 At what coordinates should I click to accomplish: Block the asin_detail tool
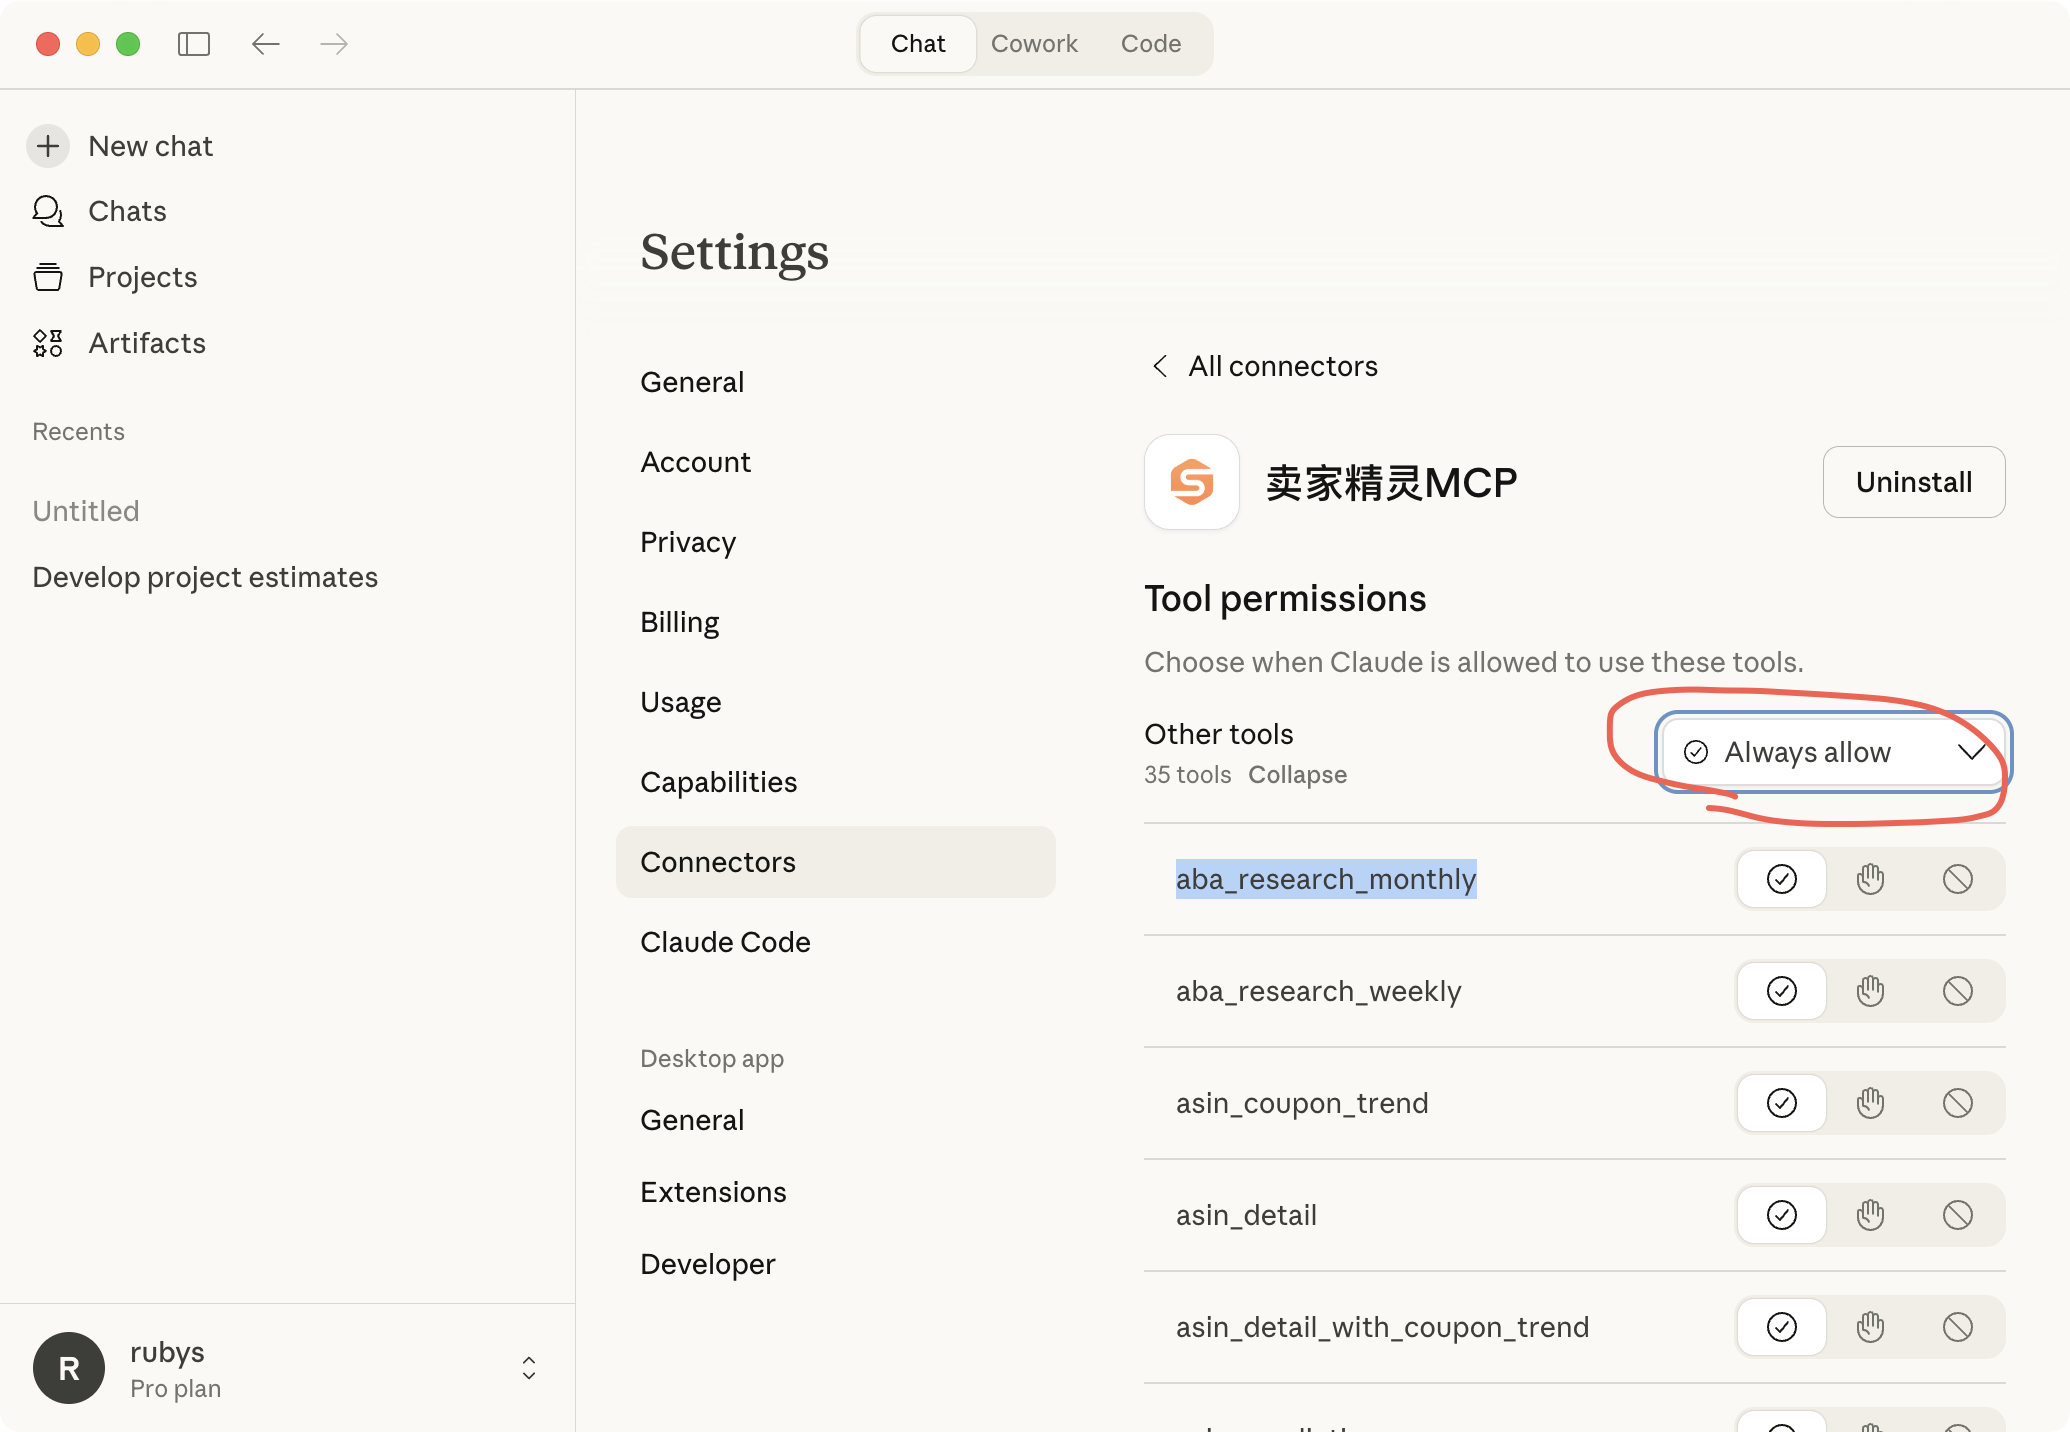click(1957, 1215)
